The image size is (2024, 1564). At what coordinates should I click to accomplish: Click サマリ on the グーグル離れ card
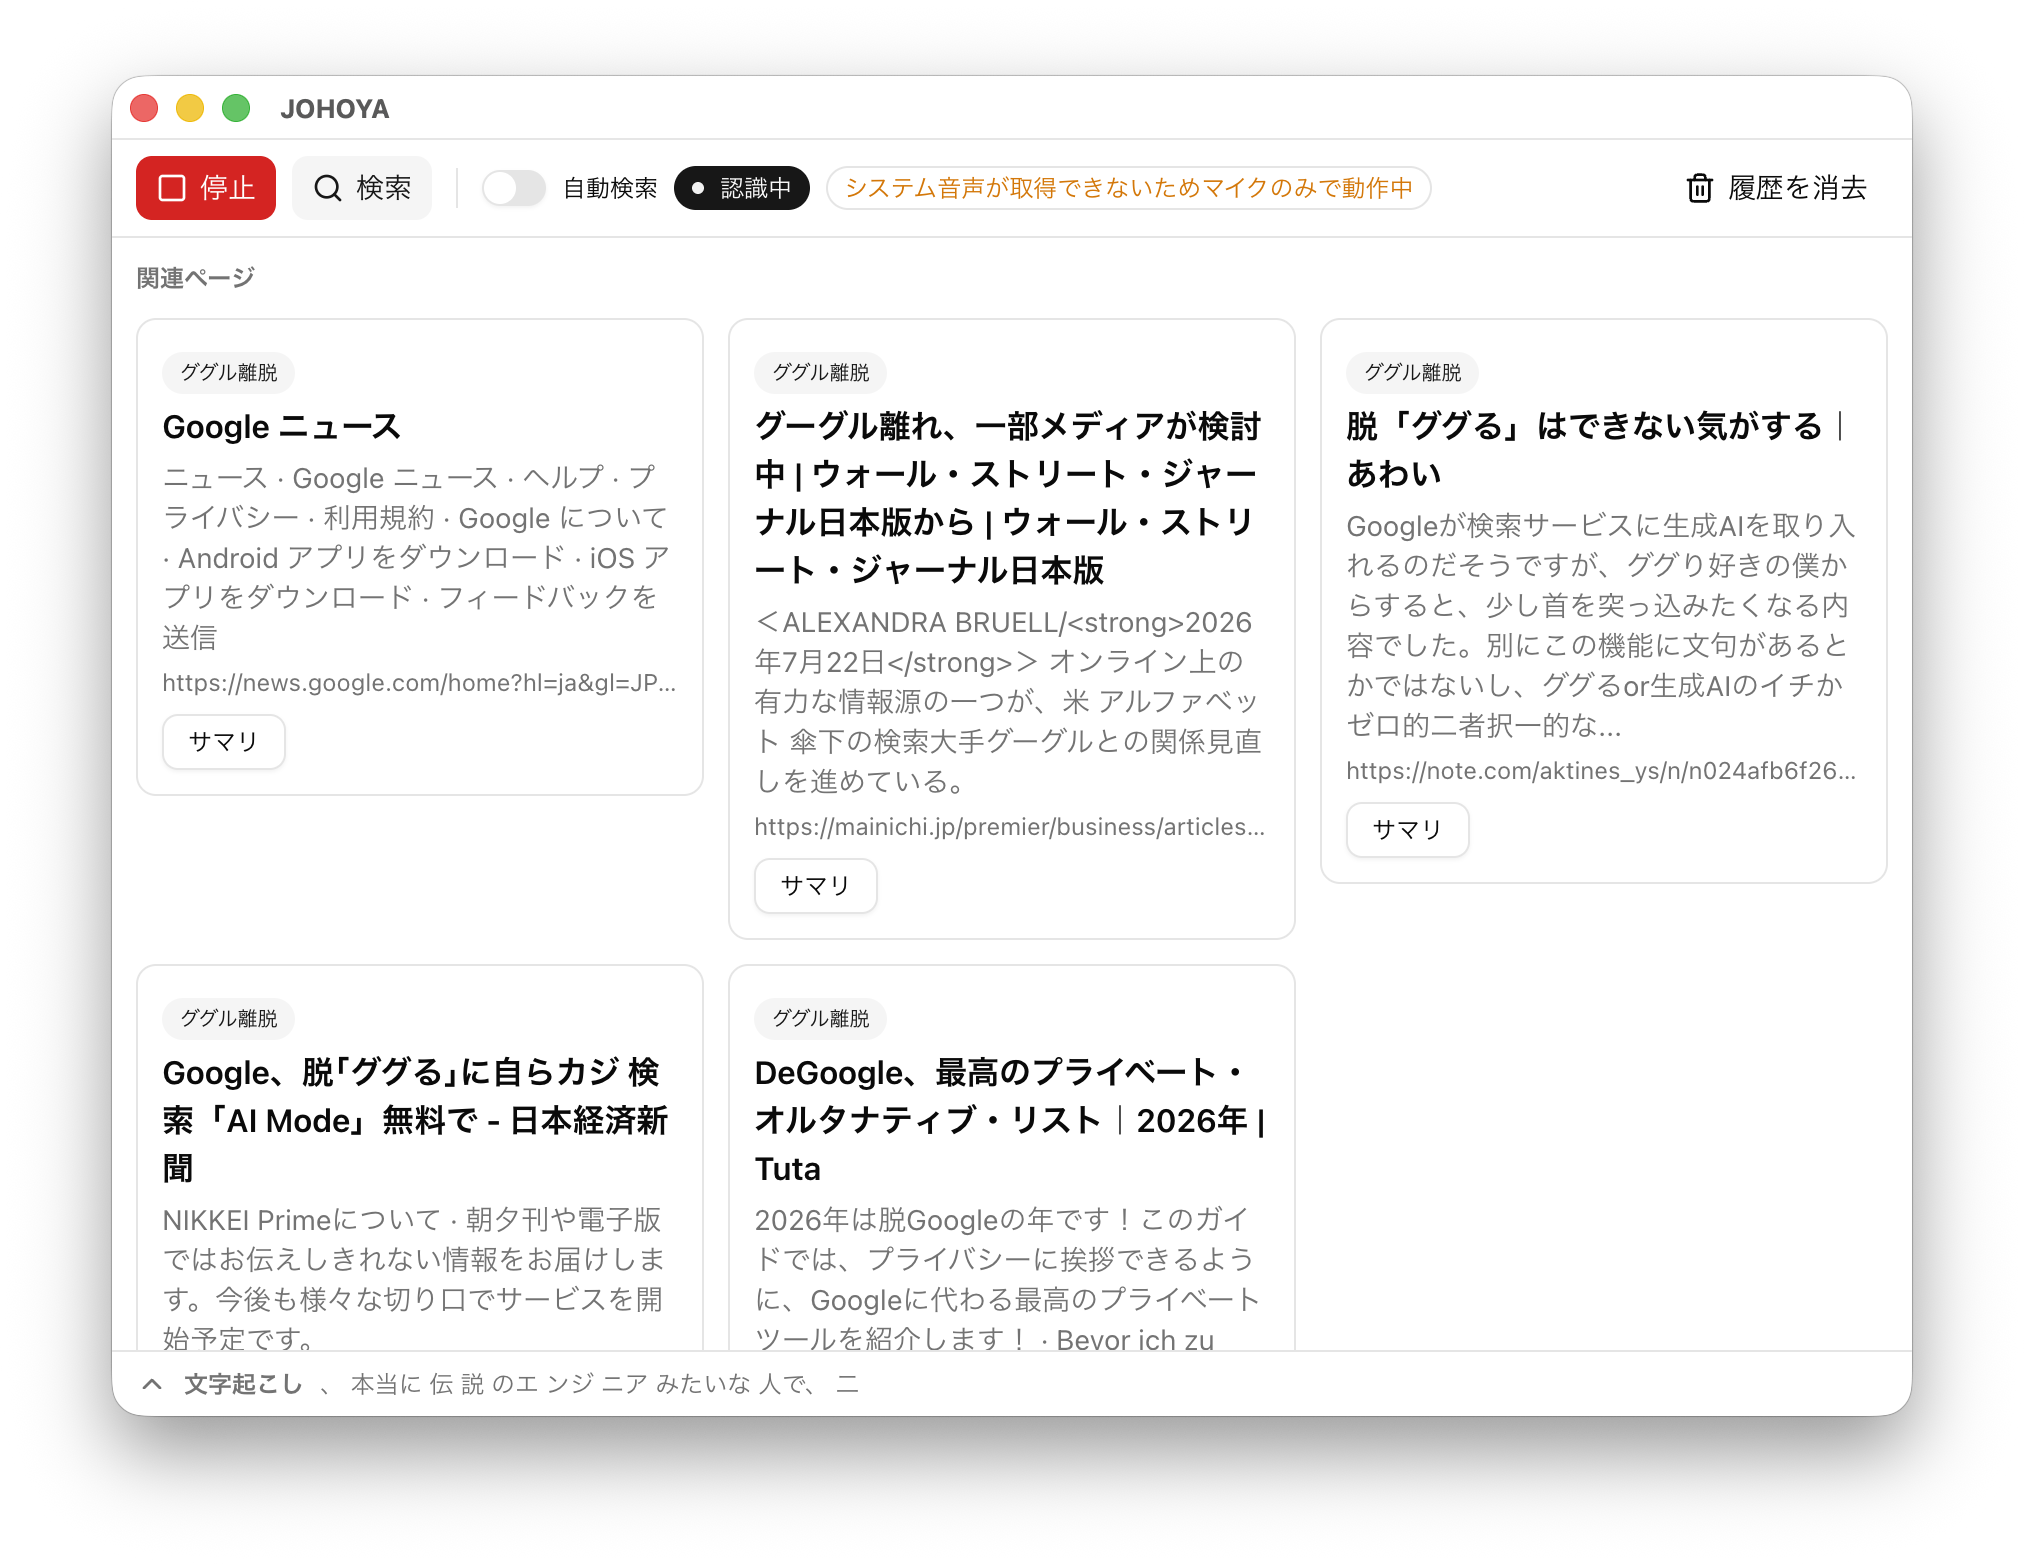coord(816,886)
